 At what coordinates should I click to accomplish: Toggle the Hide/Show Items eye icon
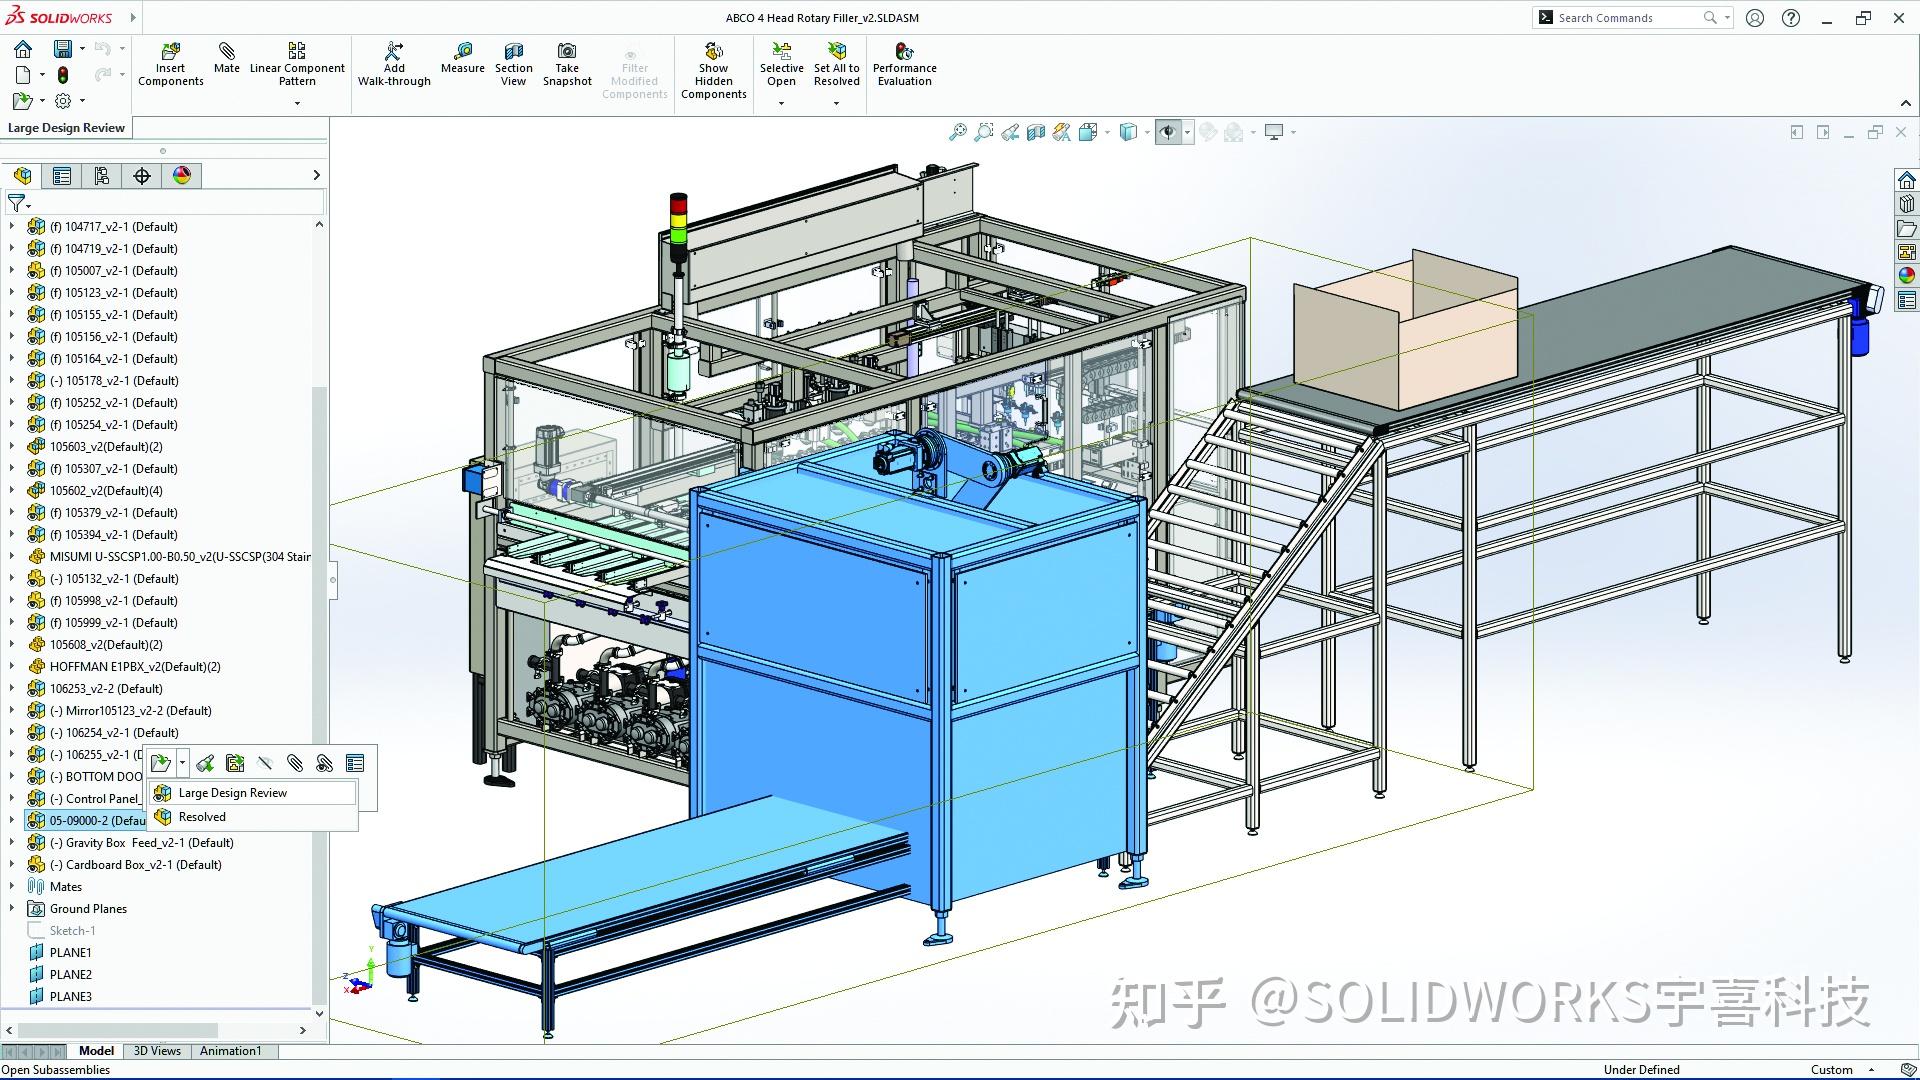click(x=1170, y=131)
